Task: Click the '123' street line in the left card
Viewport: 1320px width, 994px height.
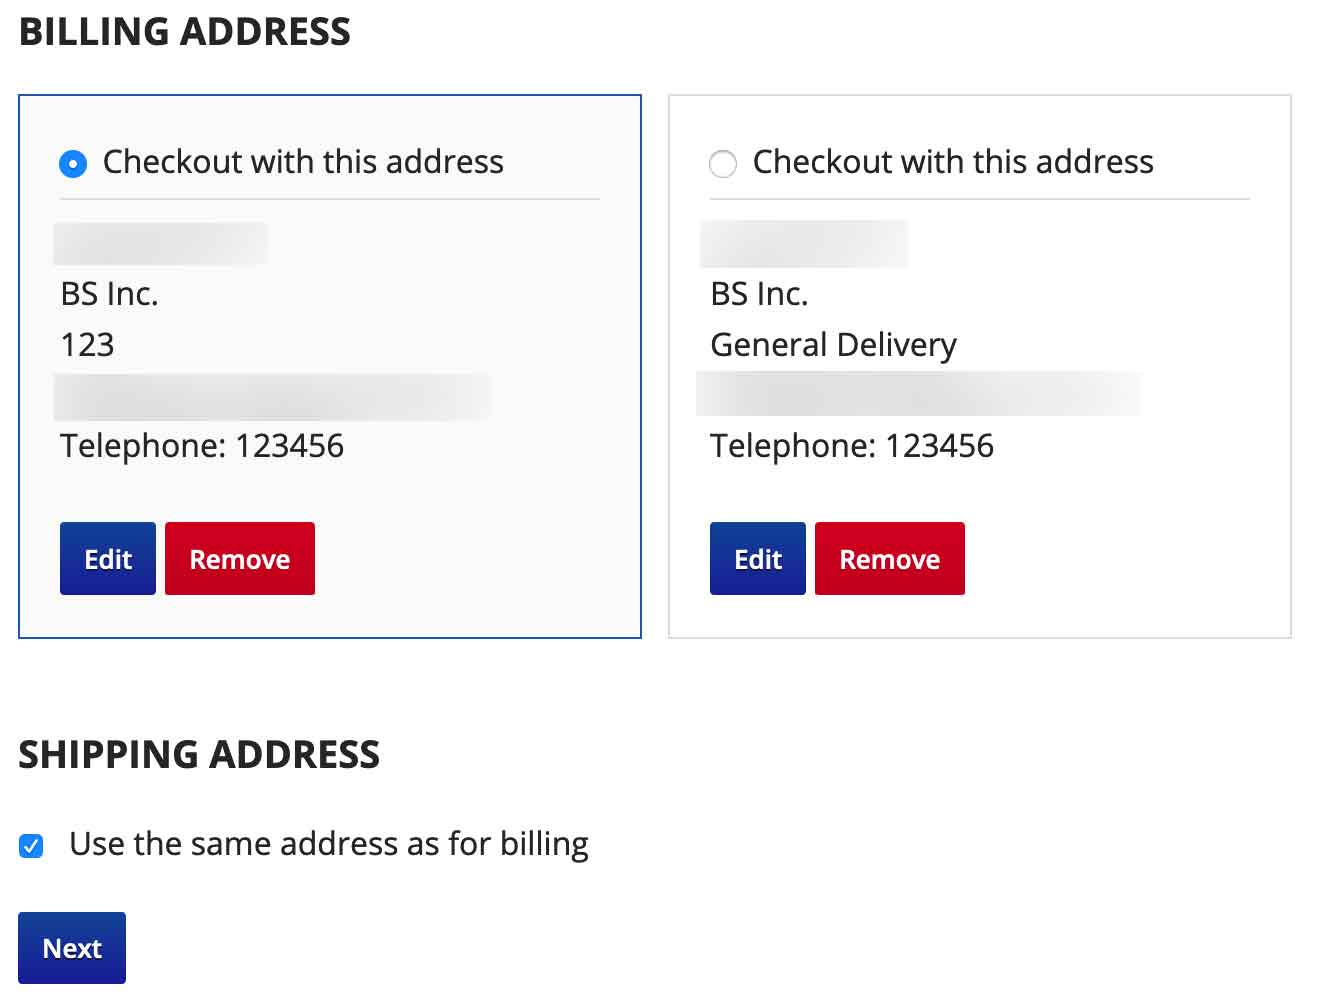Action: [88, 345]
